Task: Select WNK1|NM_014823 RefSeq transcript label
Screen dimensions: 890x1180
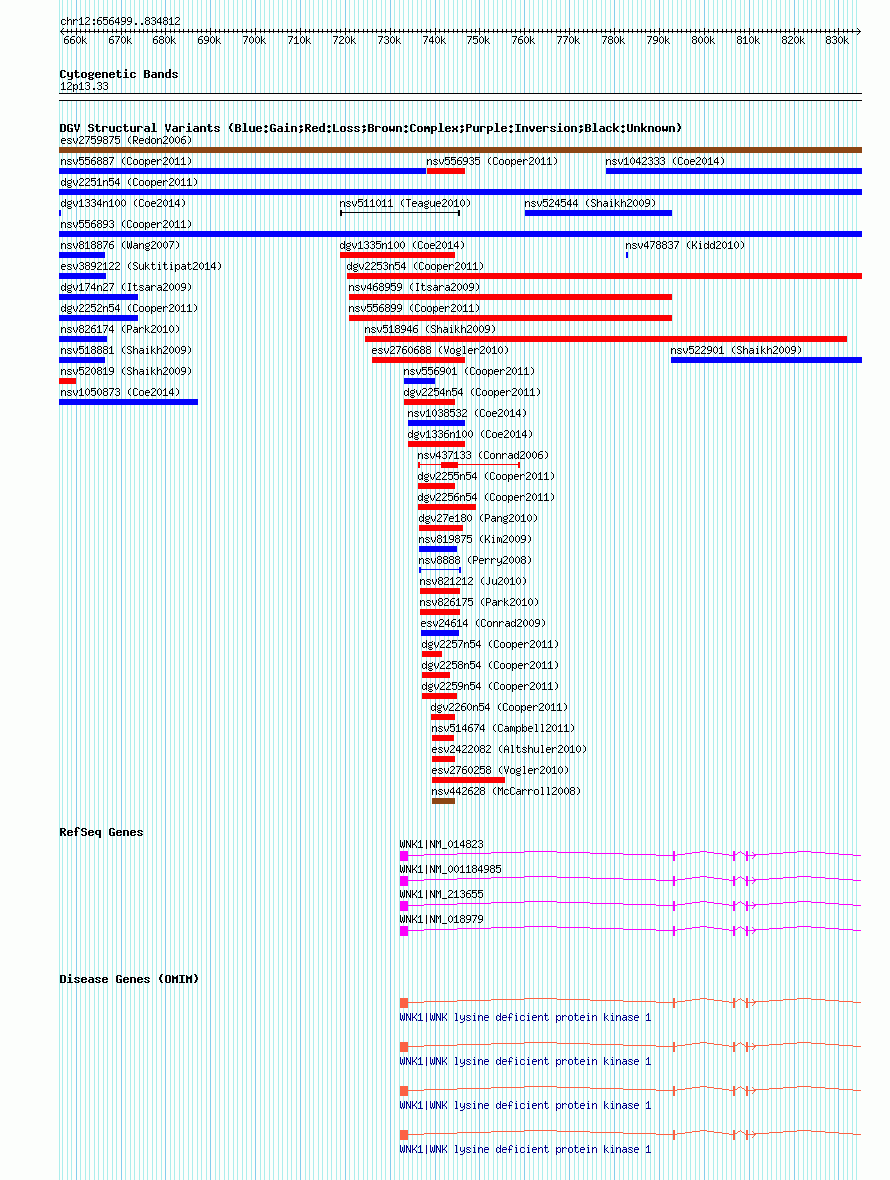Action: [x=441, y=845]
